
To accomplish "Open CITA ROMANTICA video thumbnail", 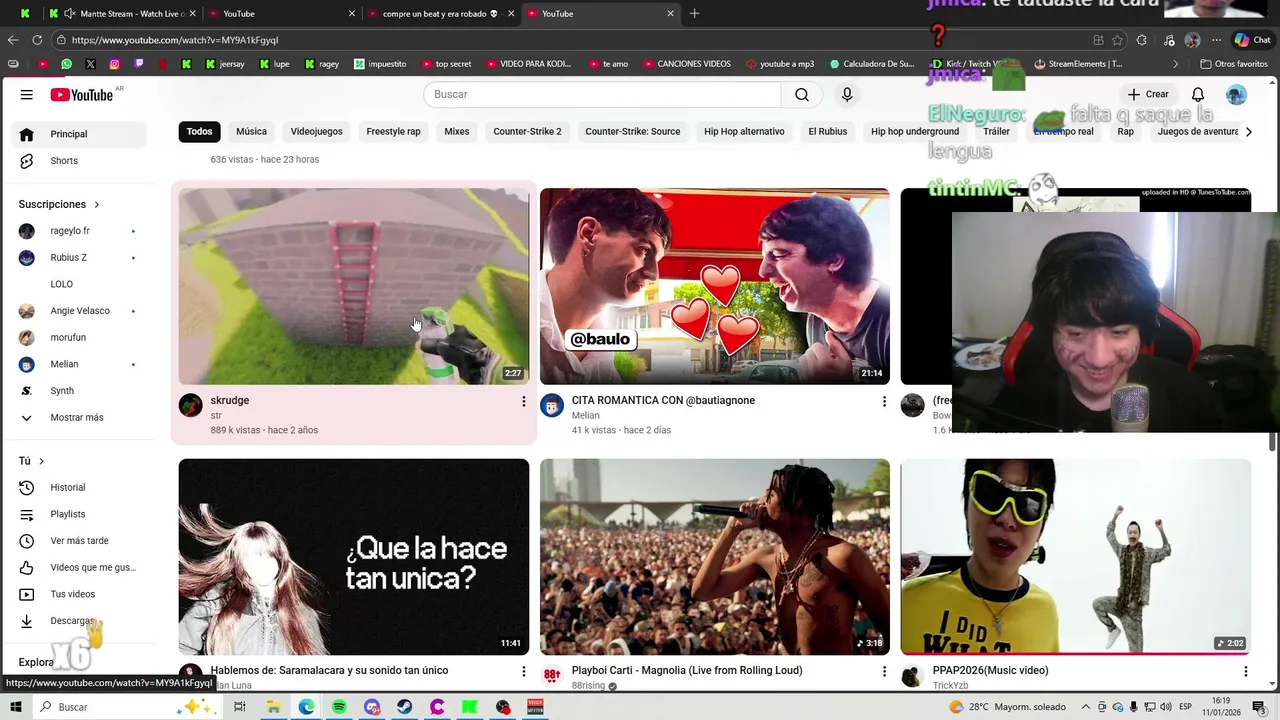I will pyautogui.click(x=715, y=286).
